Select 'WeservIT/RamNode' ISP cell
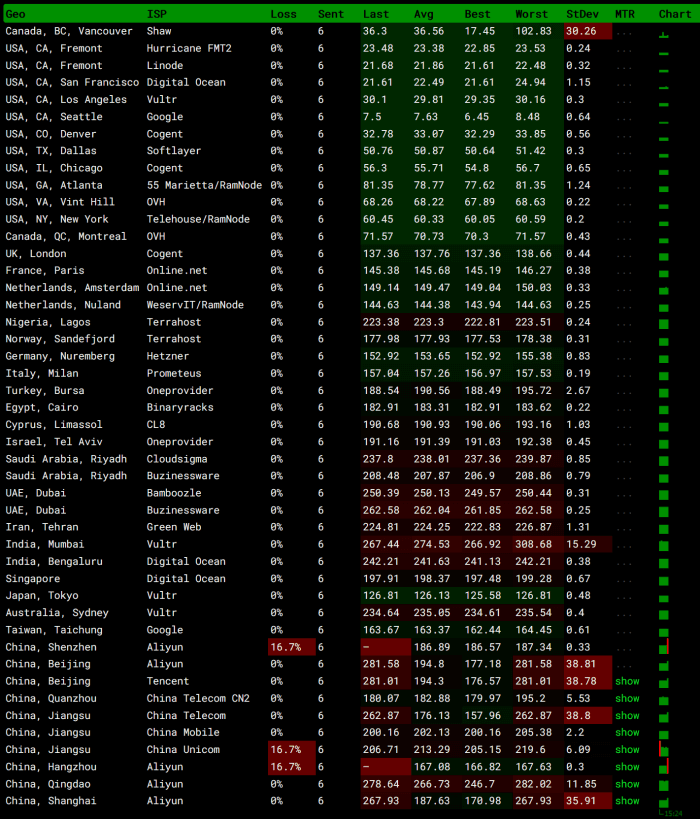The width and height of the screenshot is (700, 819). [195, 305]
